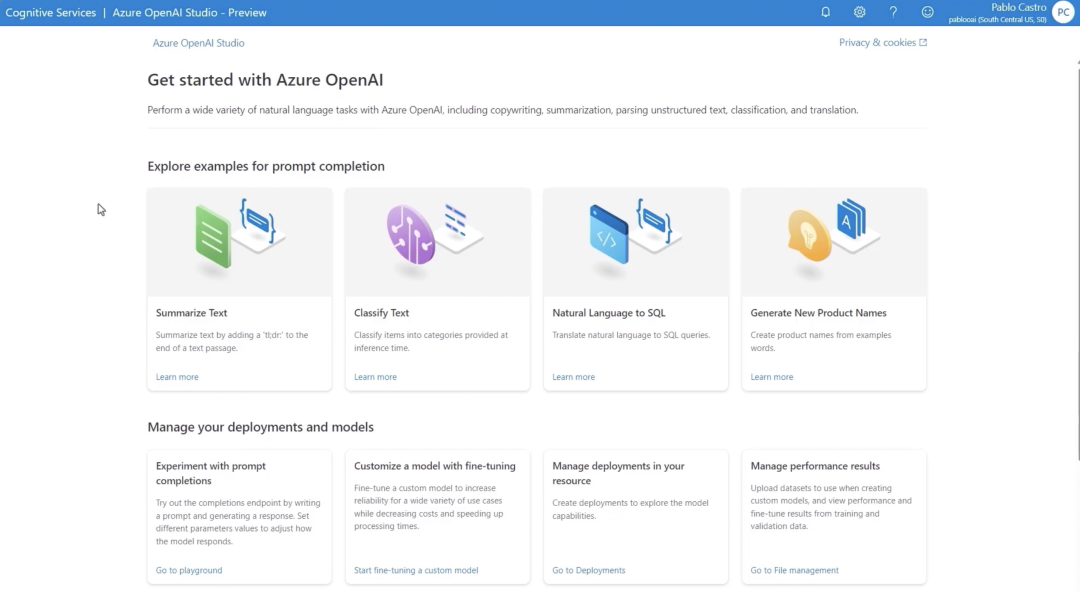
Task: Click Explore examples for prompt completion heading
Action: tap(266, 166)
